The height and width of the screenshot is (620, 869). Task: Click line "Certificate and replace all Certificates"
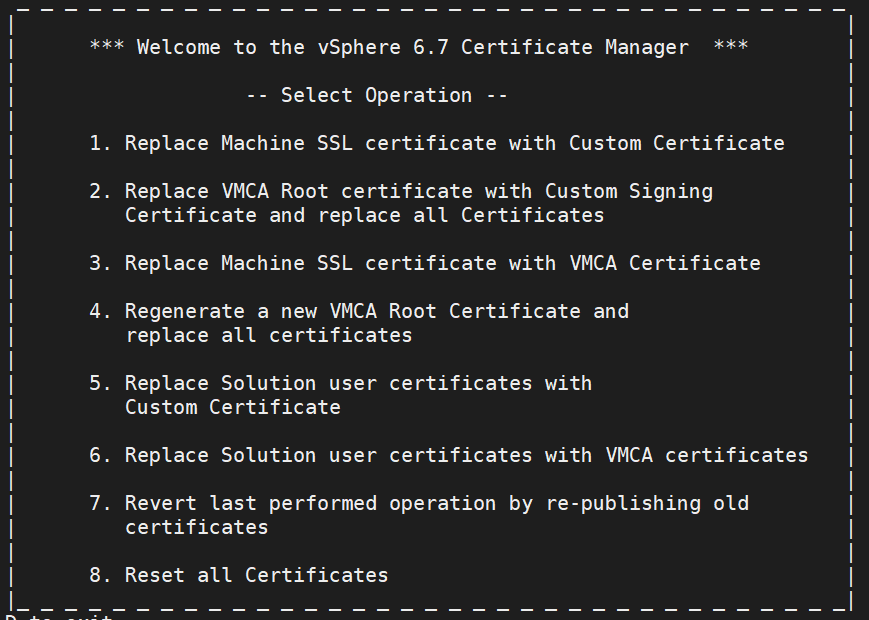pos(364,215)
